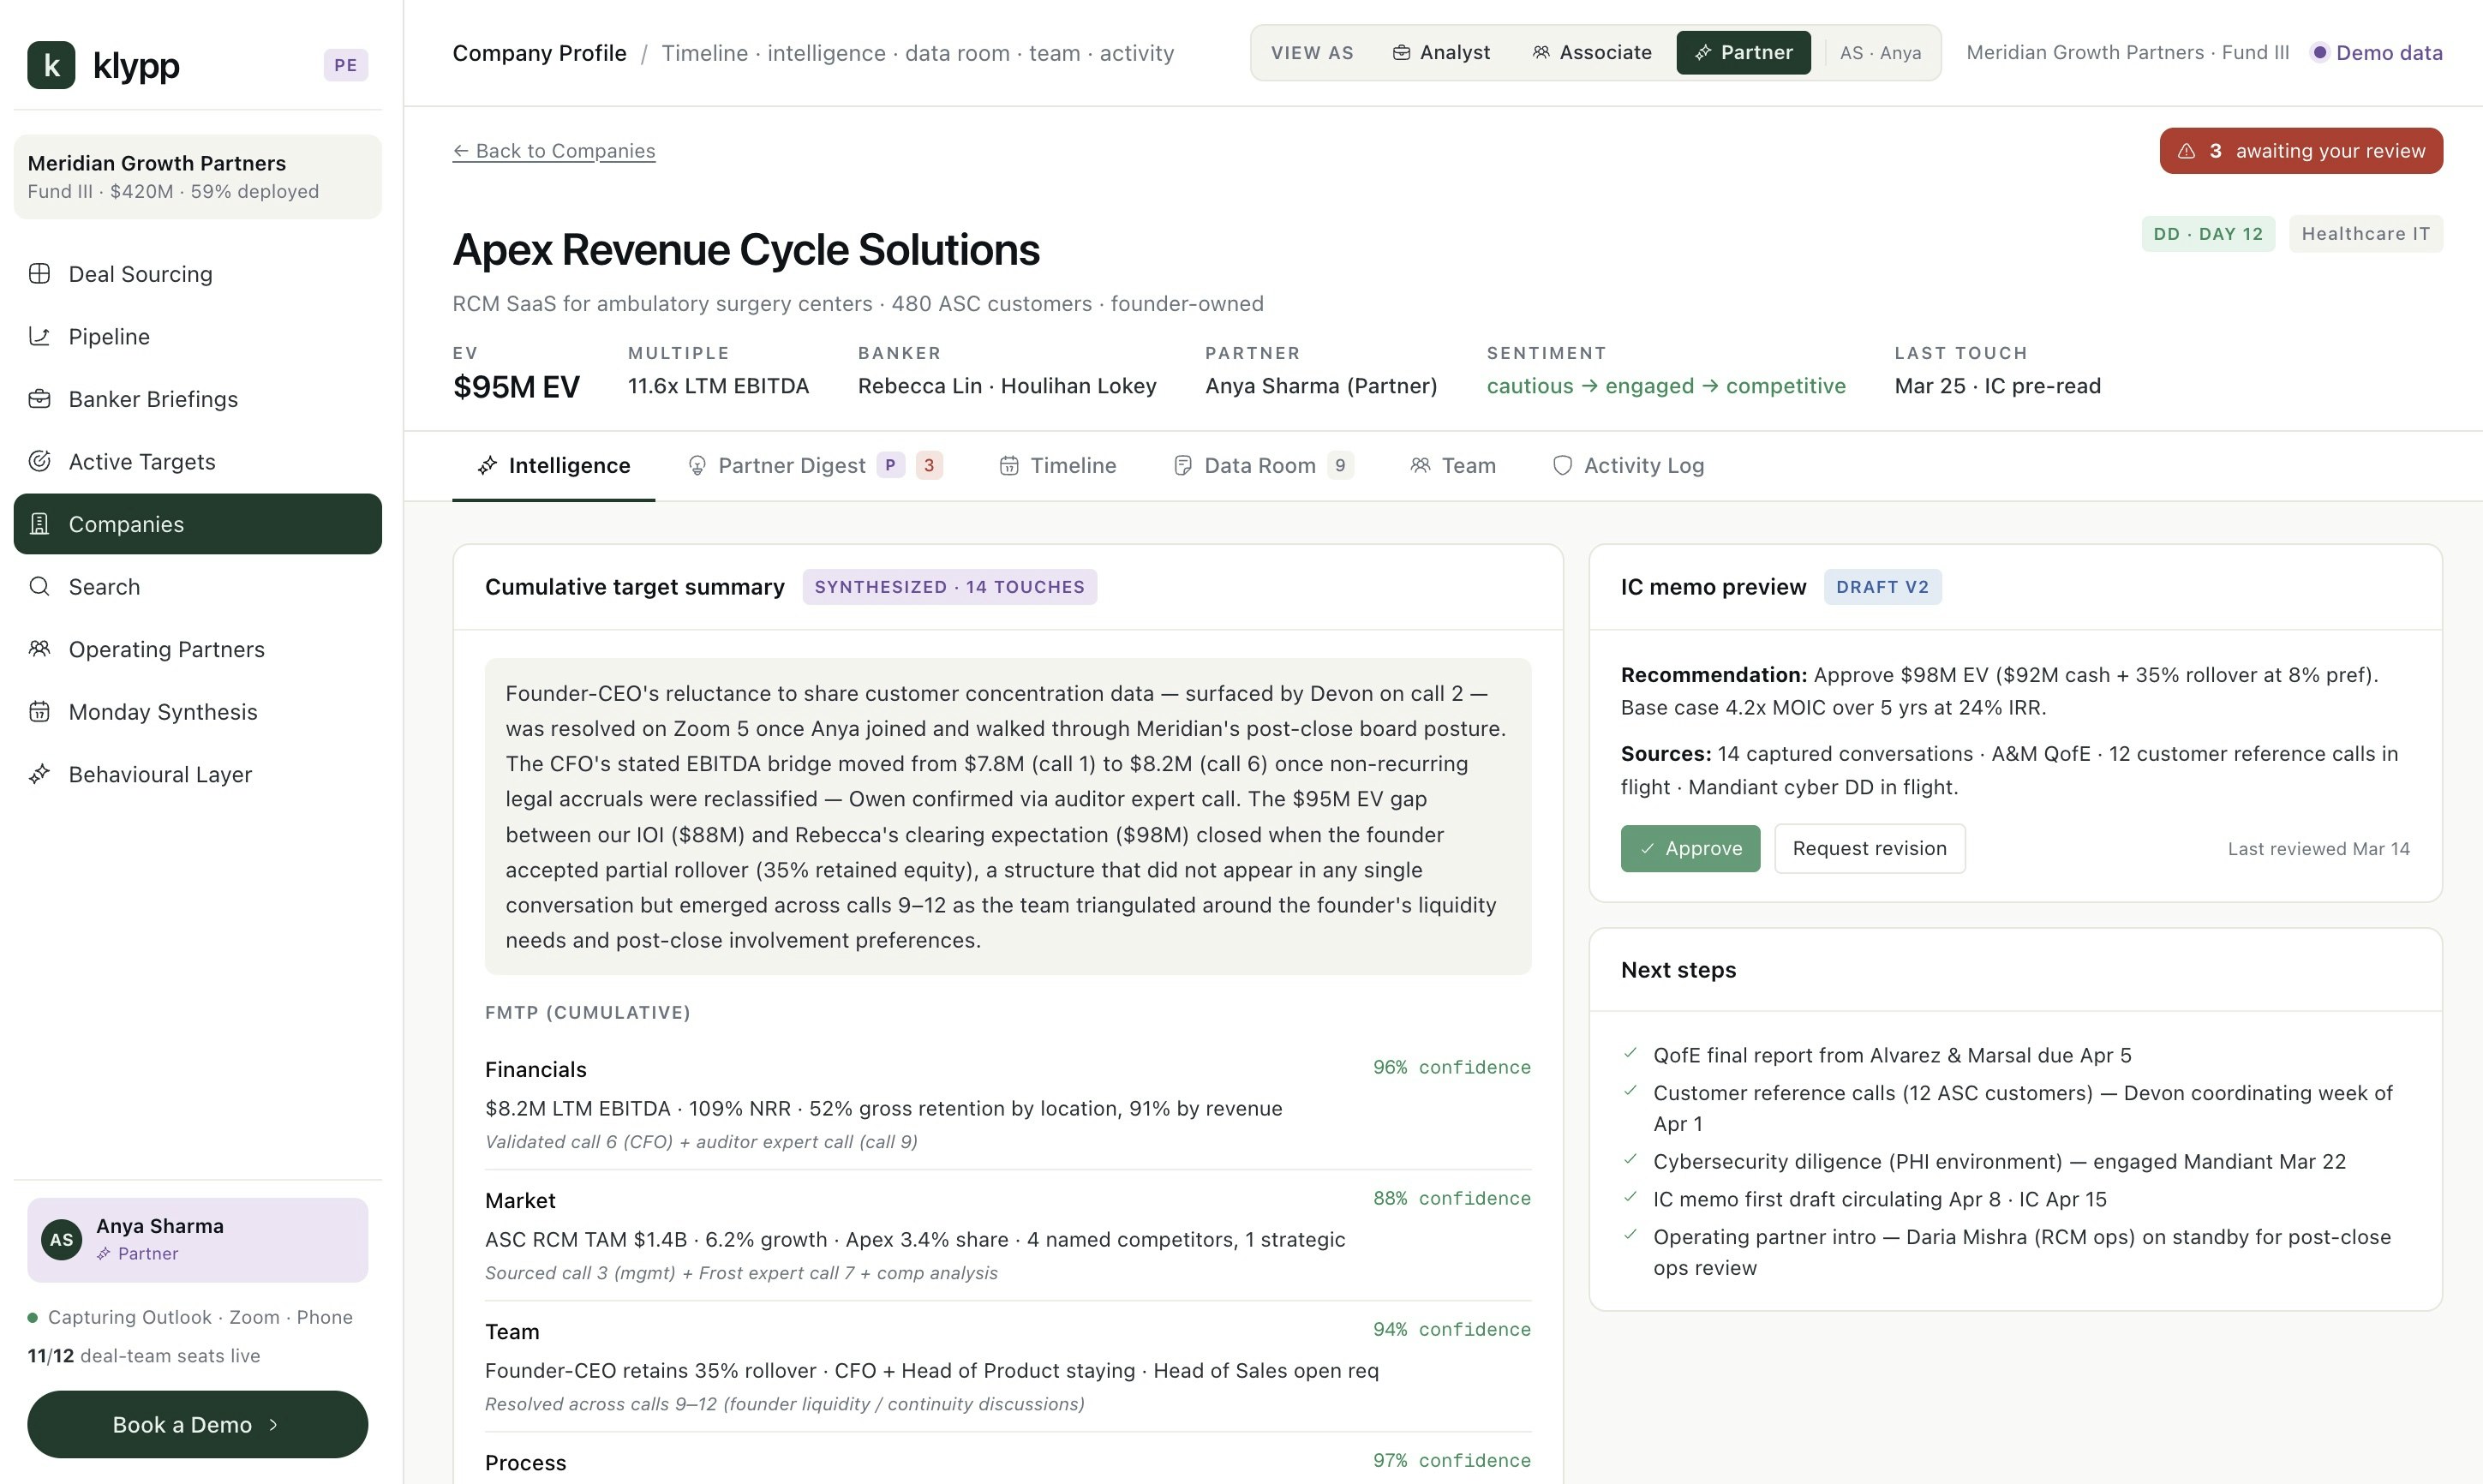Click the Team 94% confidence label
The width and height of the screenshot is (2483, 1484).
[1451, 1329]
